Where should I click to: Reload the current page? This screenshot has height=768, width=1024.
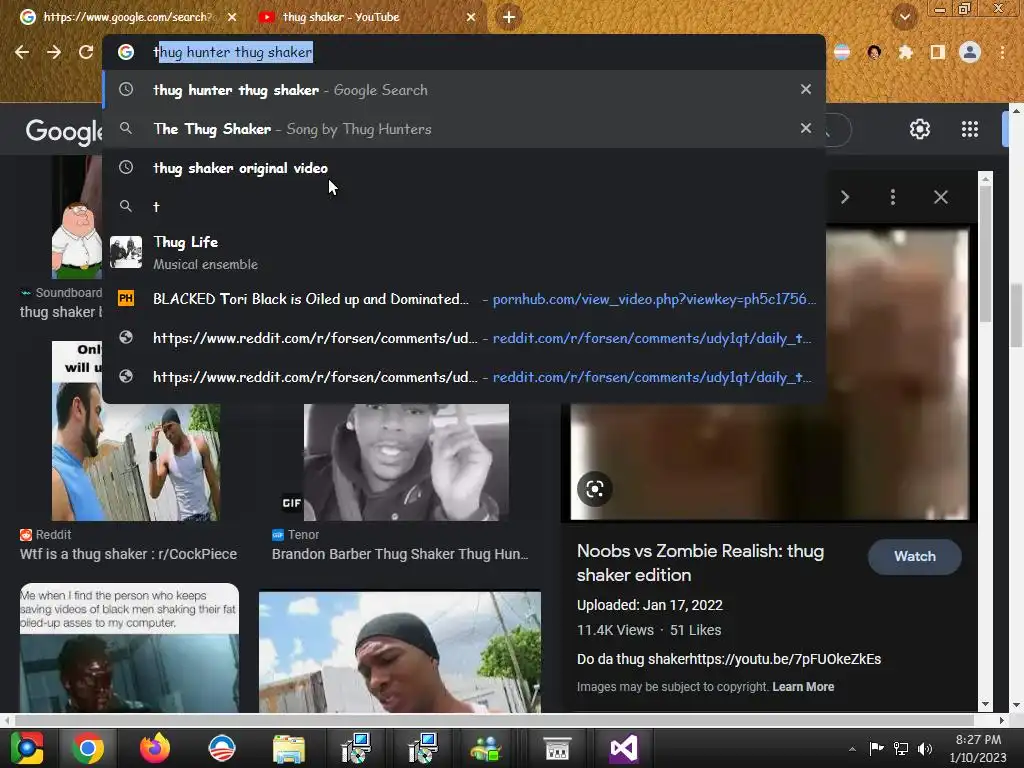click(x=86, y=52)
